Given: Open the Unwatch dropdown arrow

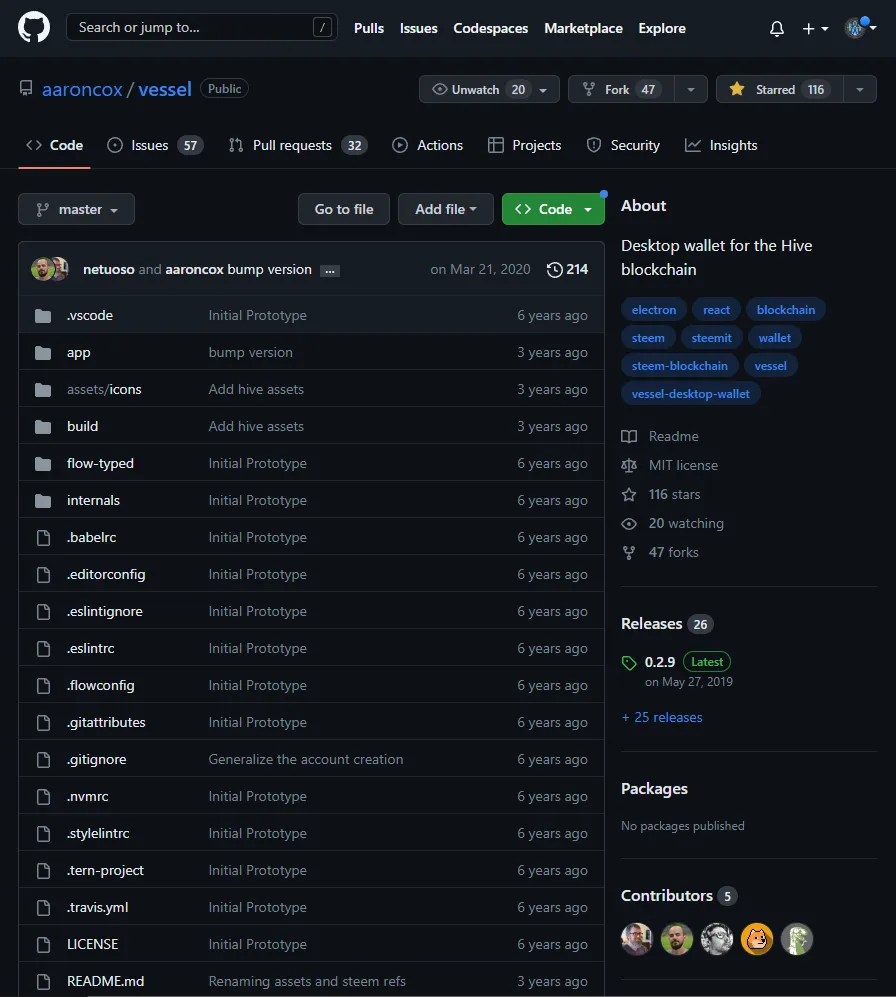Looking at the screenshot, I should [544, 90].
